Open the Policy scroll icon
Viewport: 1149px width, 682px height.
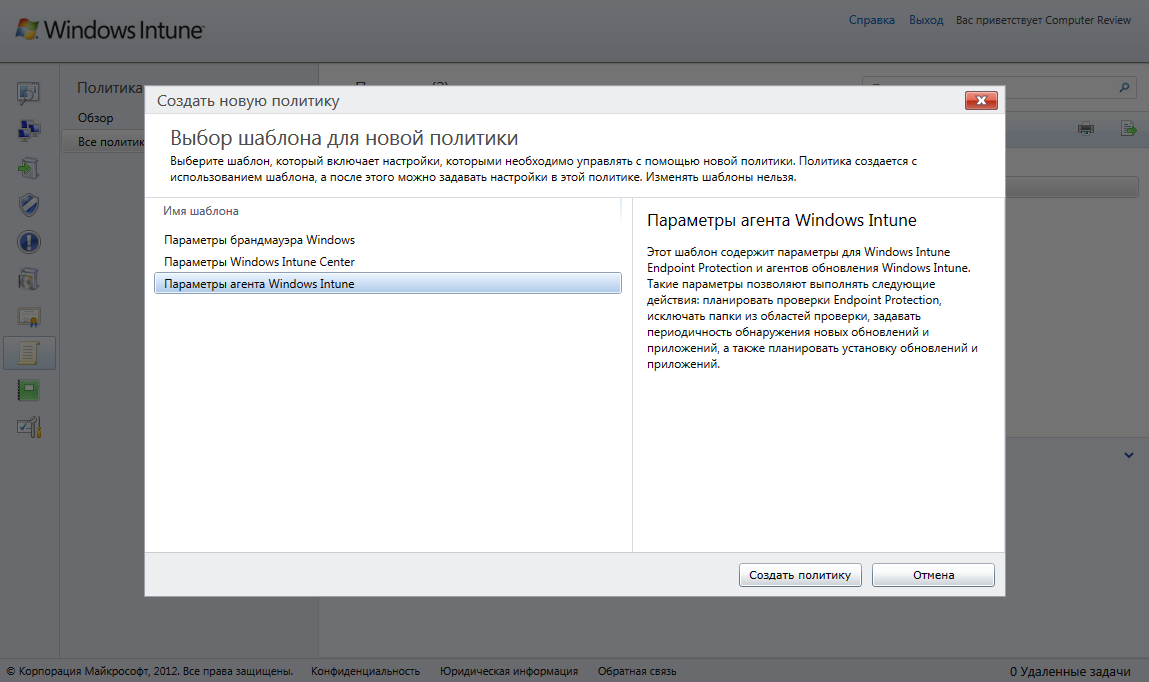click(x=29, y=353)
